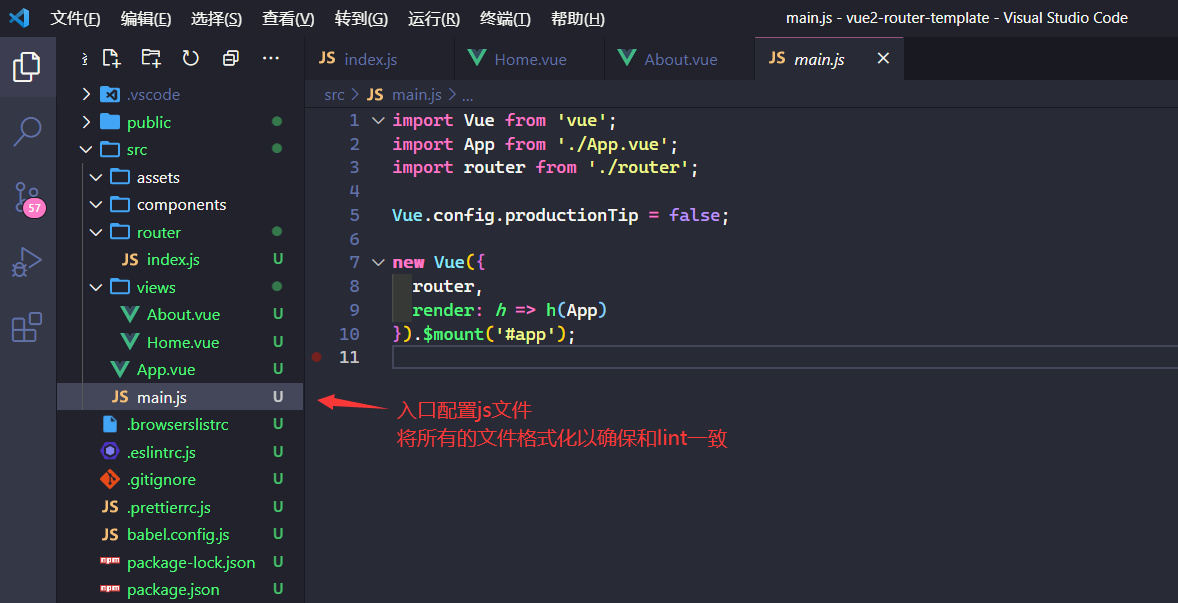Viewport: 1178px width, 603px height.
Task: Click the src breadcrumb link
Action: point(334,95)
